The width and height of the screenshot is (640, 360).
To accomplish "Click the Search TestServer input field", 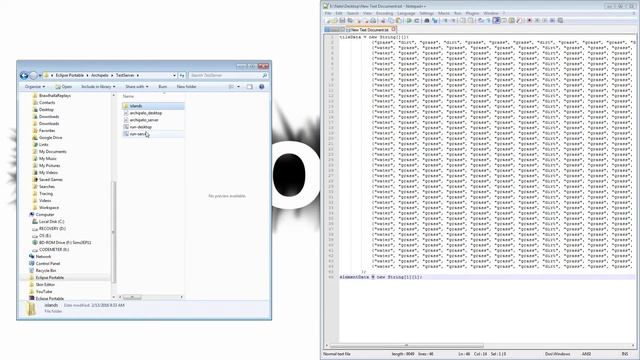I will point(225,76).
